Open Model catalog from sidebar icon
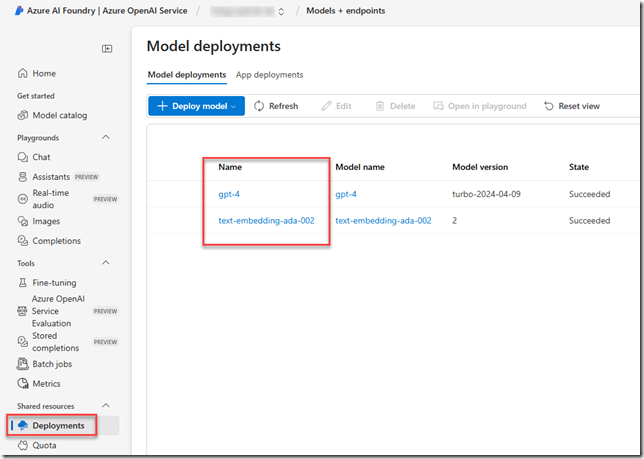Viewport: 644px width, 459px height. pyautogui.click(x=24, y=116)
